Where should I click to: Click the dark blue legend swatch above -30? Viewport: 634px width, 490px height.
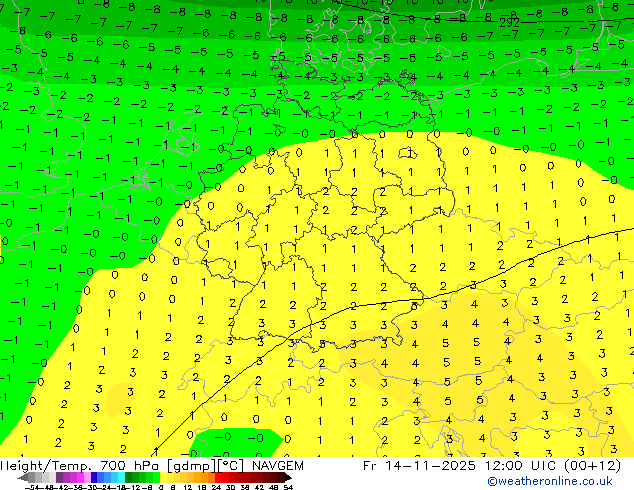94,477
